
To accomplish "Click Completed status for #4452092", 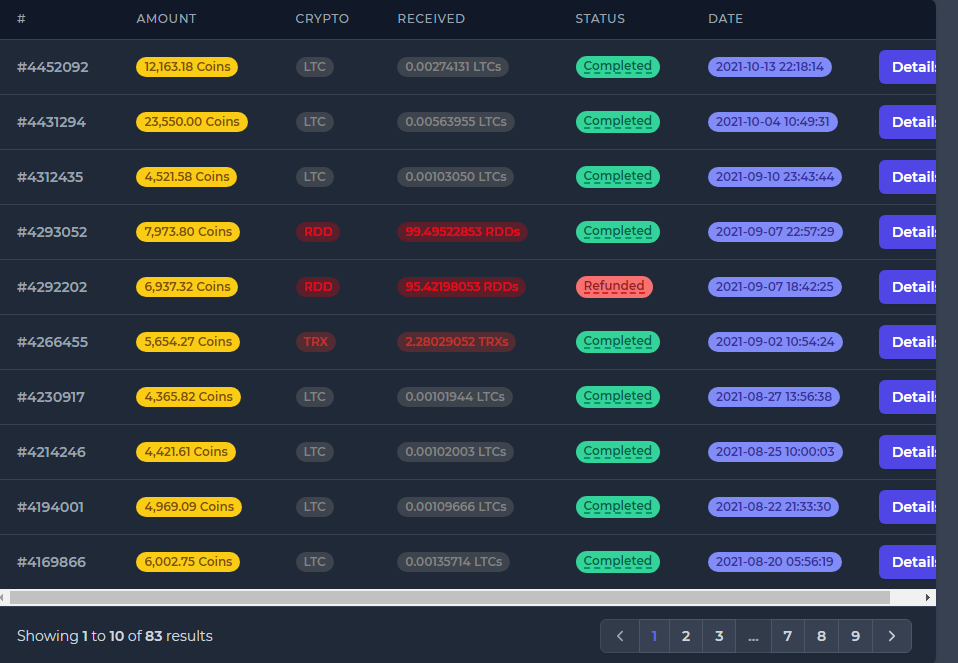I will (618, 67).
